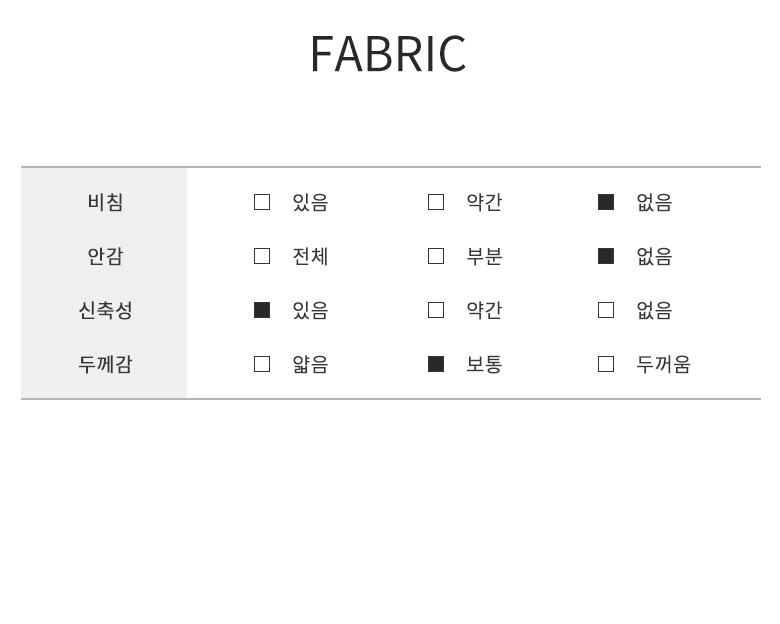This screenshot has height=624, width=780.
Task: Click the 두께감 row label
Action: coord(105,364)
